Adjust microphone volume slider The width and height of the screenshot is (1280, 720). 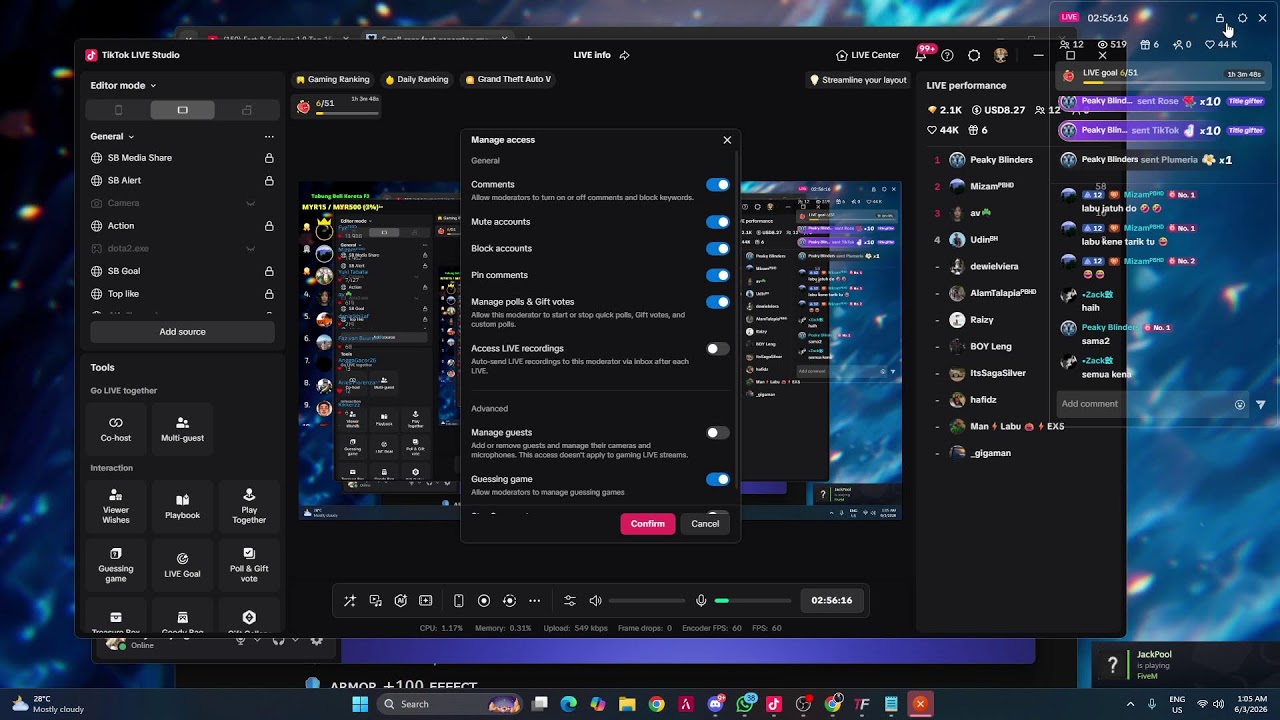coord(753,601)
